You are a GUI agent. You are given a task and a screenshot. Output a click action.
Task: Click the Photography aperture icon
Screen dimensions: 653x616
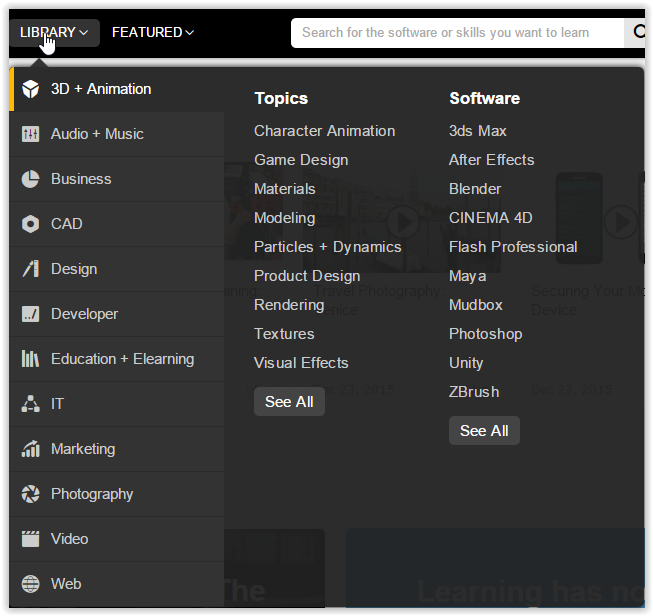(x=30, y=494)
